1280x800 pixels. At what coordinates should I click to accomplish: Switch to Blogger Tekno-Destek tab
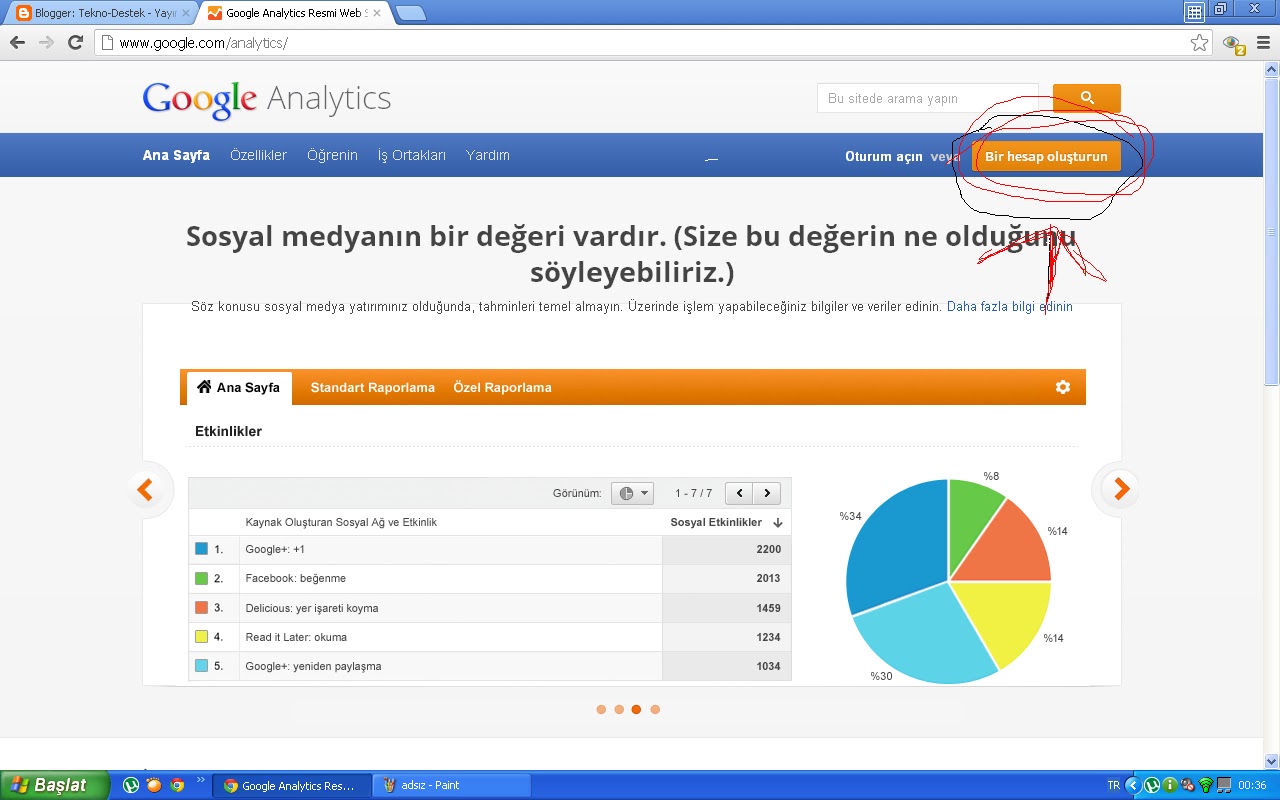pyautogui.click(x=99, y=13)
